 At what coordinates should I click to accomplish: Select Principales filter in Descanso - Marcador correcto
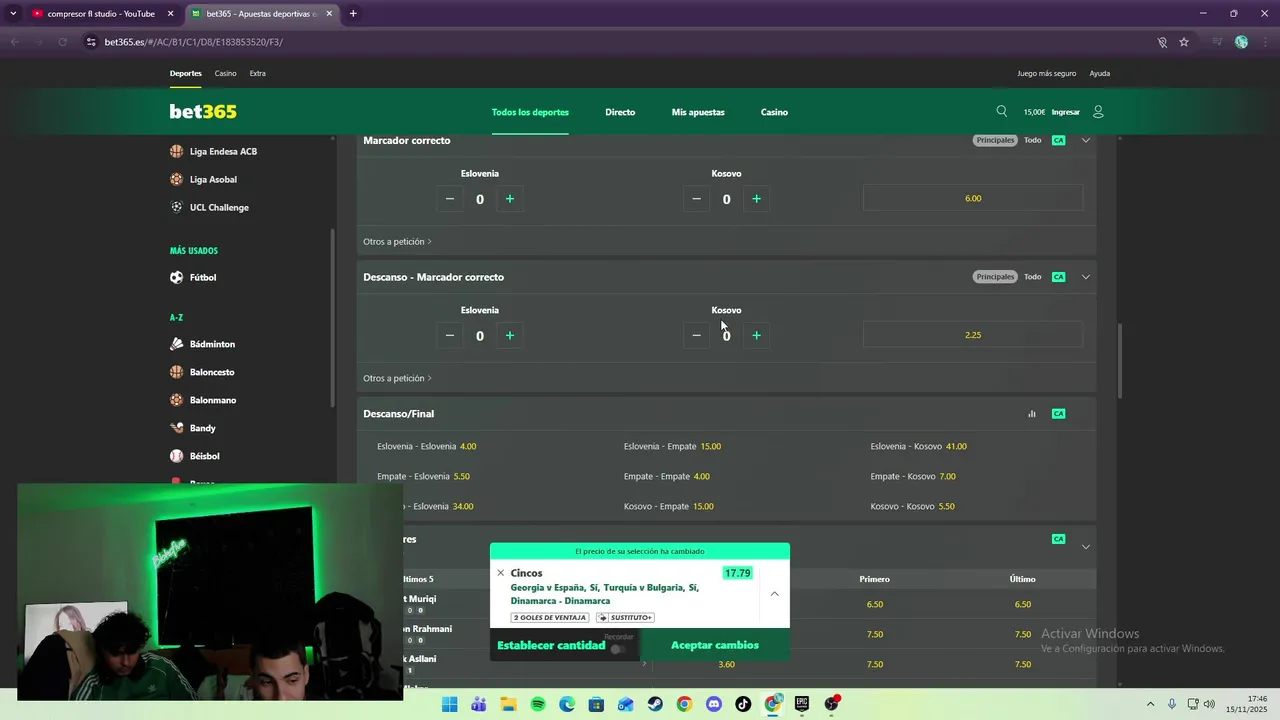(995, 277)
